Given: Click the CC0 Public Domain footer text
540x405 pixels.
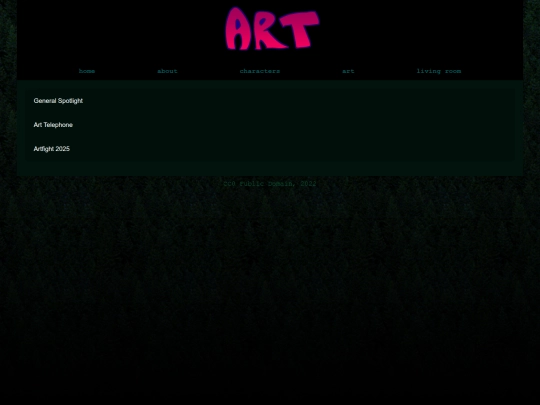Looking at the screenshot, I should click(270, 184).
